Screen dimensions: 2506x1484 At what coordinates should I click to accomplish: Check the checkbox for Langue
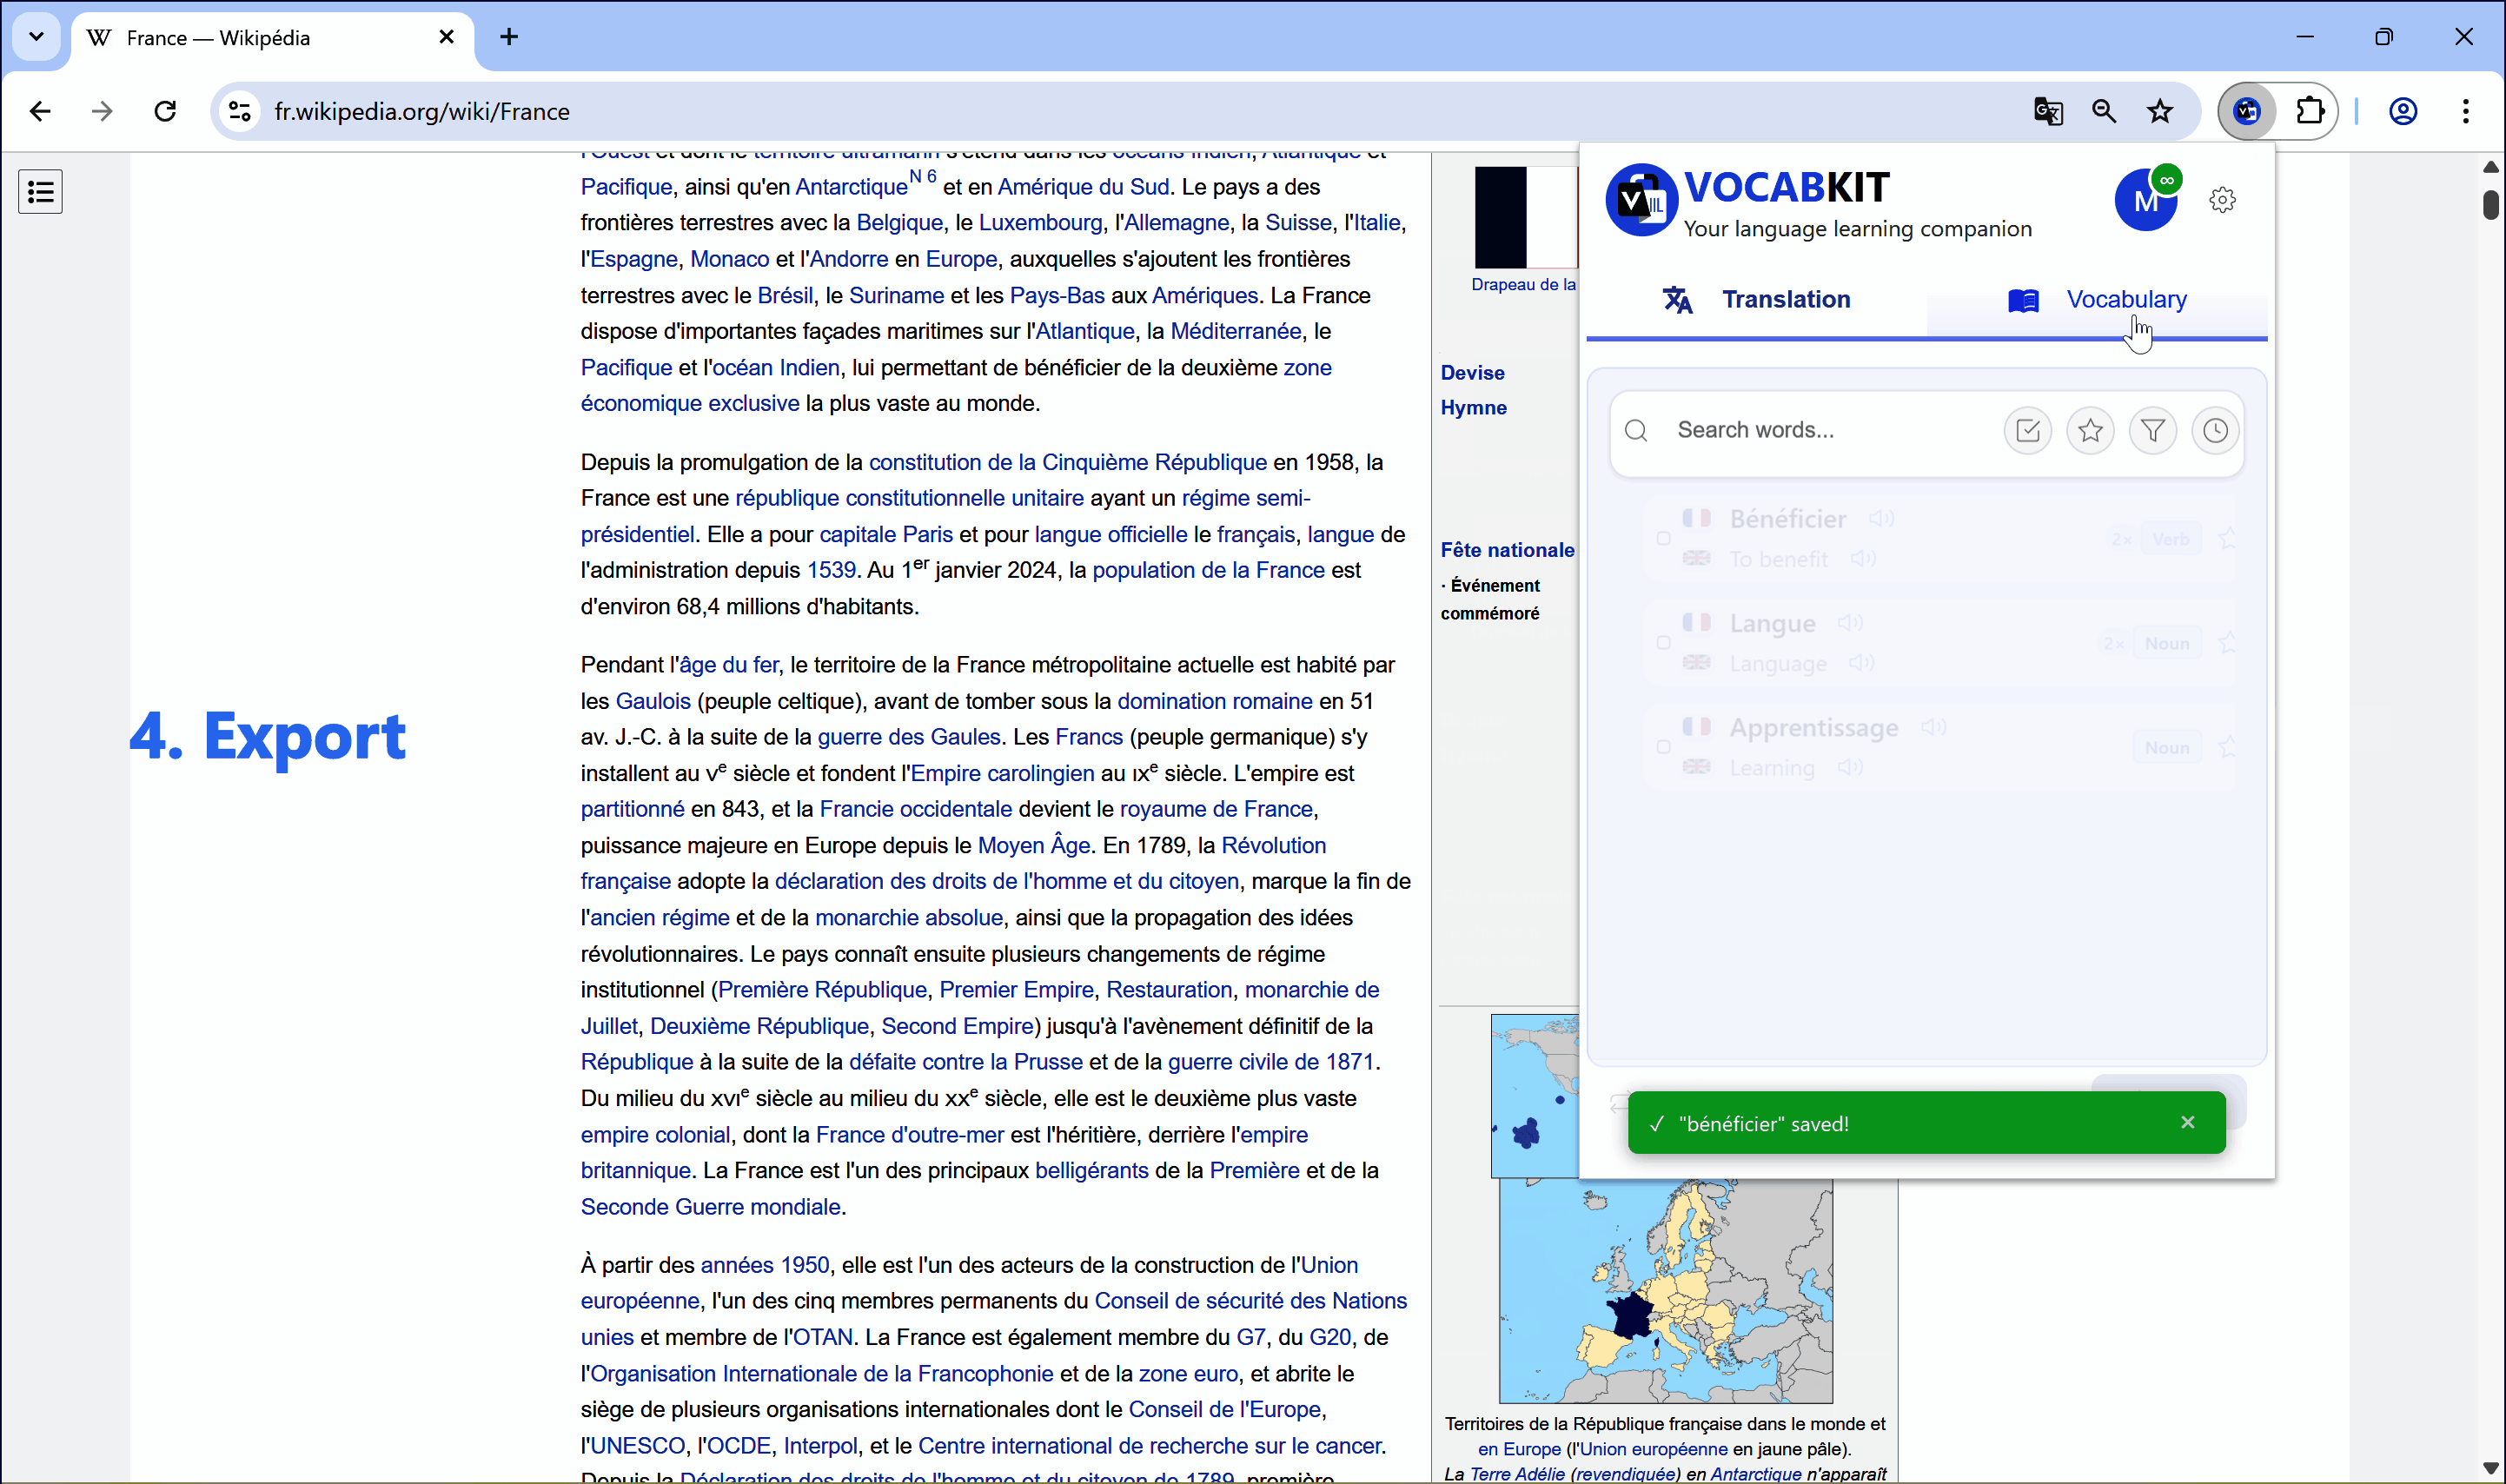[1663, 643]
